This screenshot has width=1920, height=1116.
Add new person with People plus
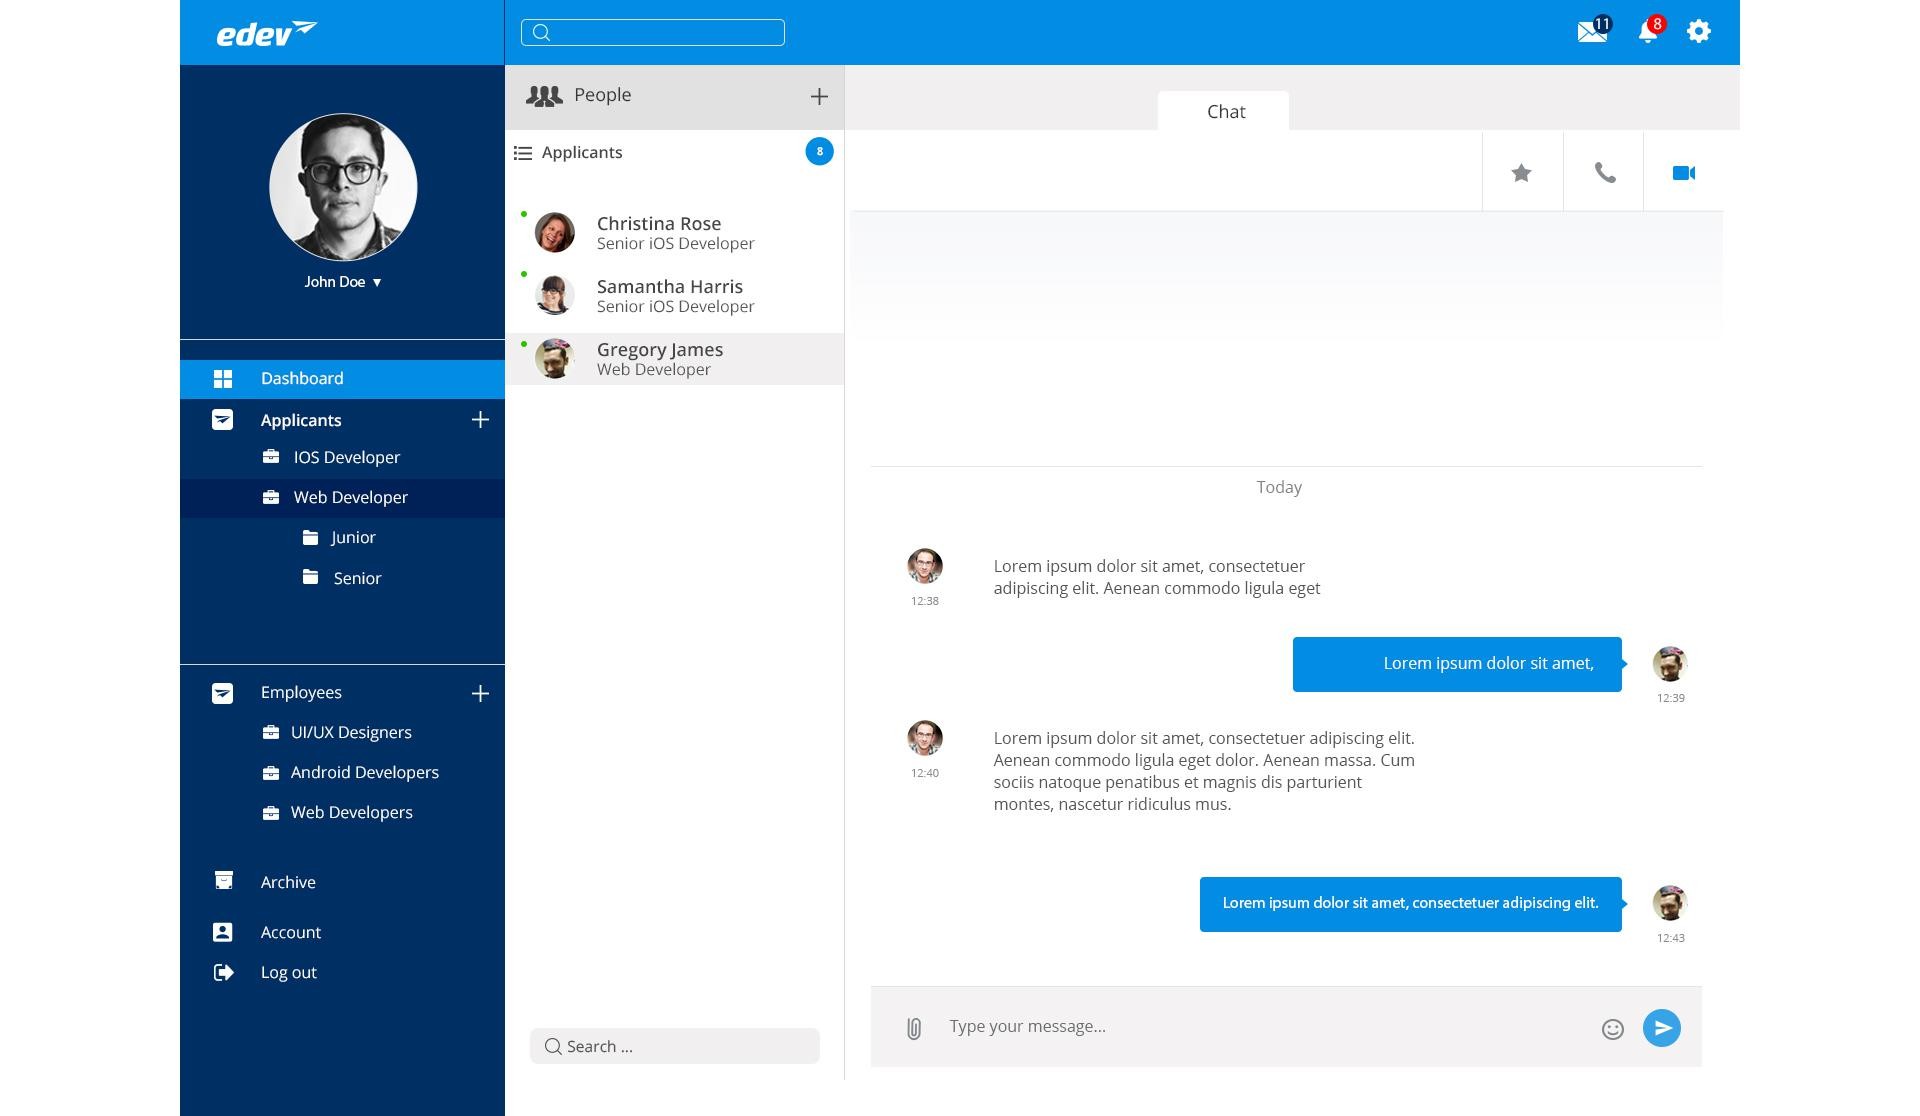point(818,97)
